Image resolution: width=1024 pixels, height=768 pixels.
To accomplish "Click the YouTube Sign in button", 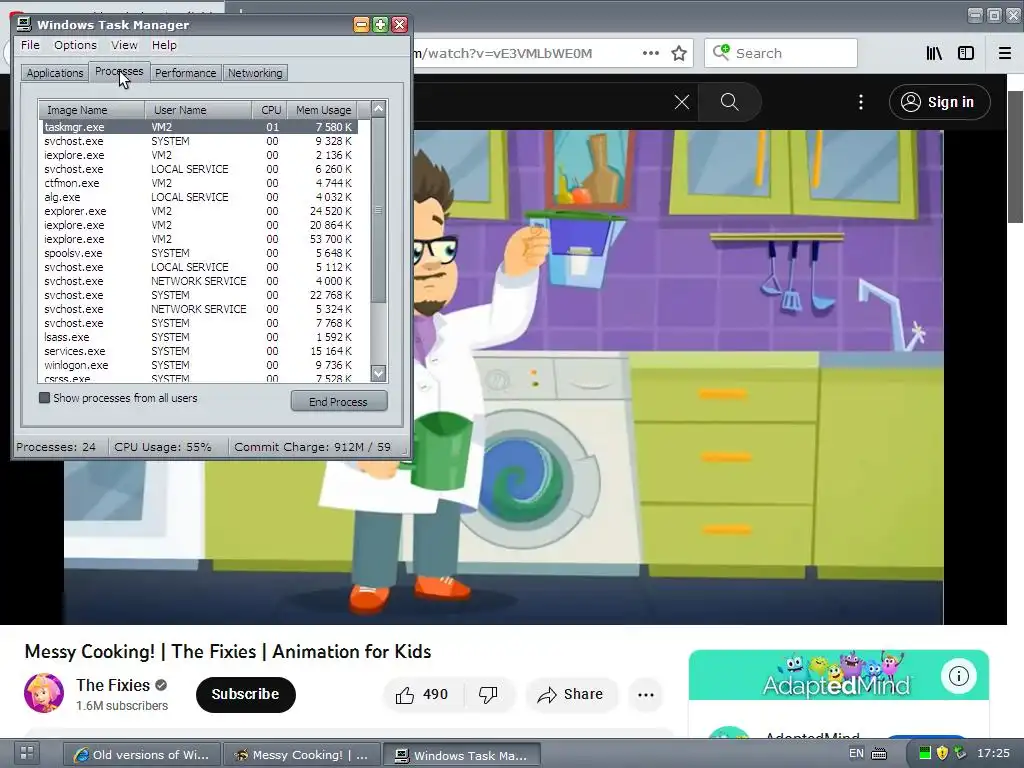I will coord(939,102).
